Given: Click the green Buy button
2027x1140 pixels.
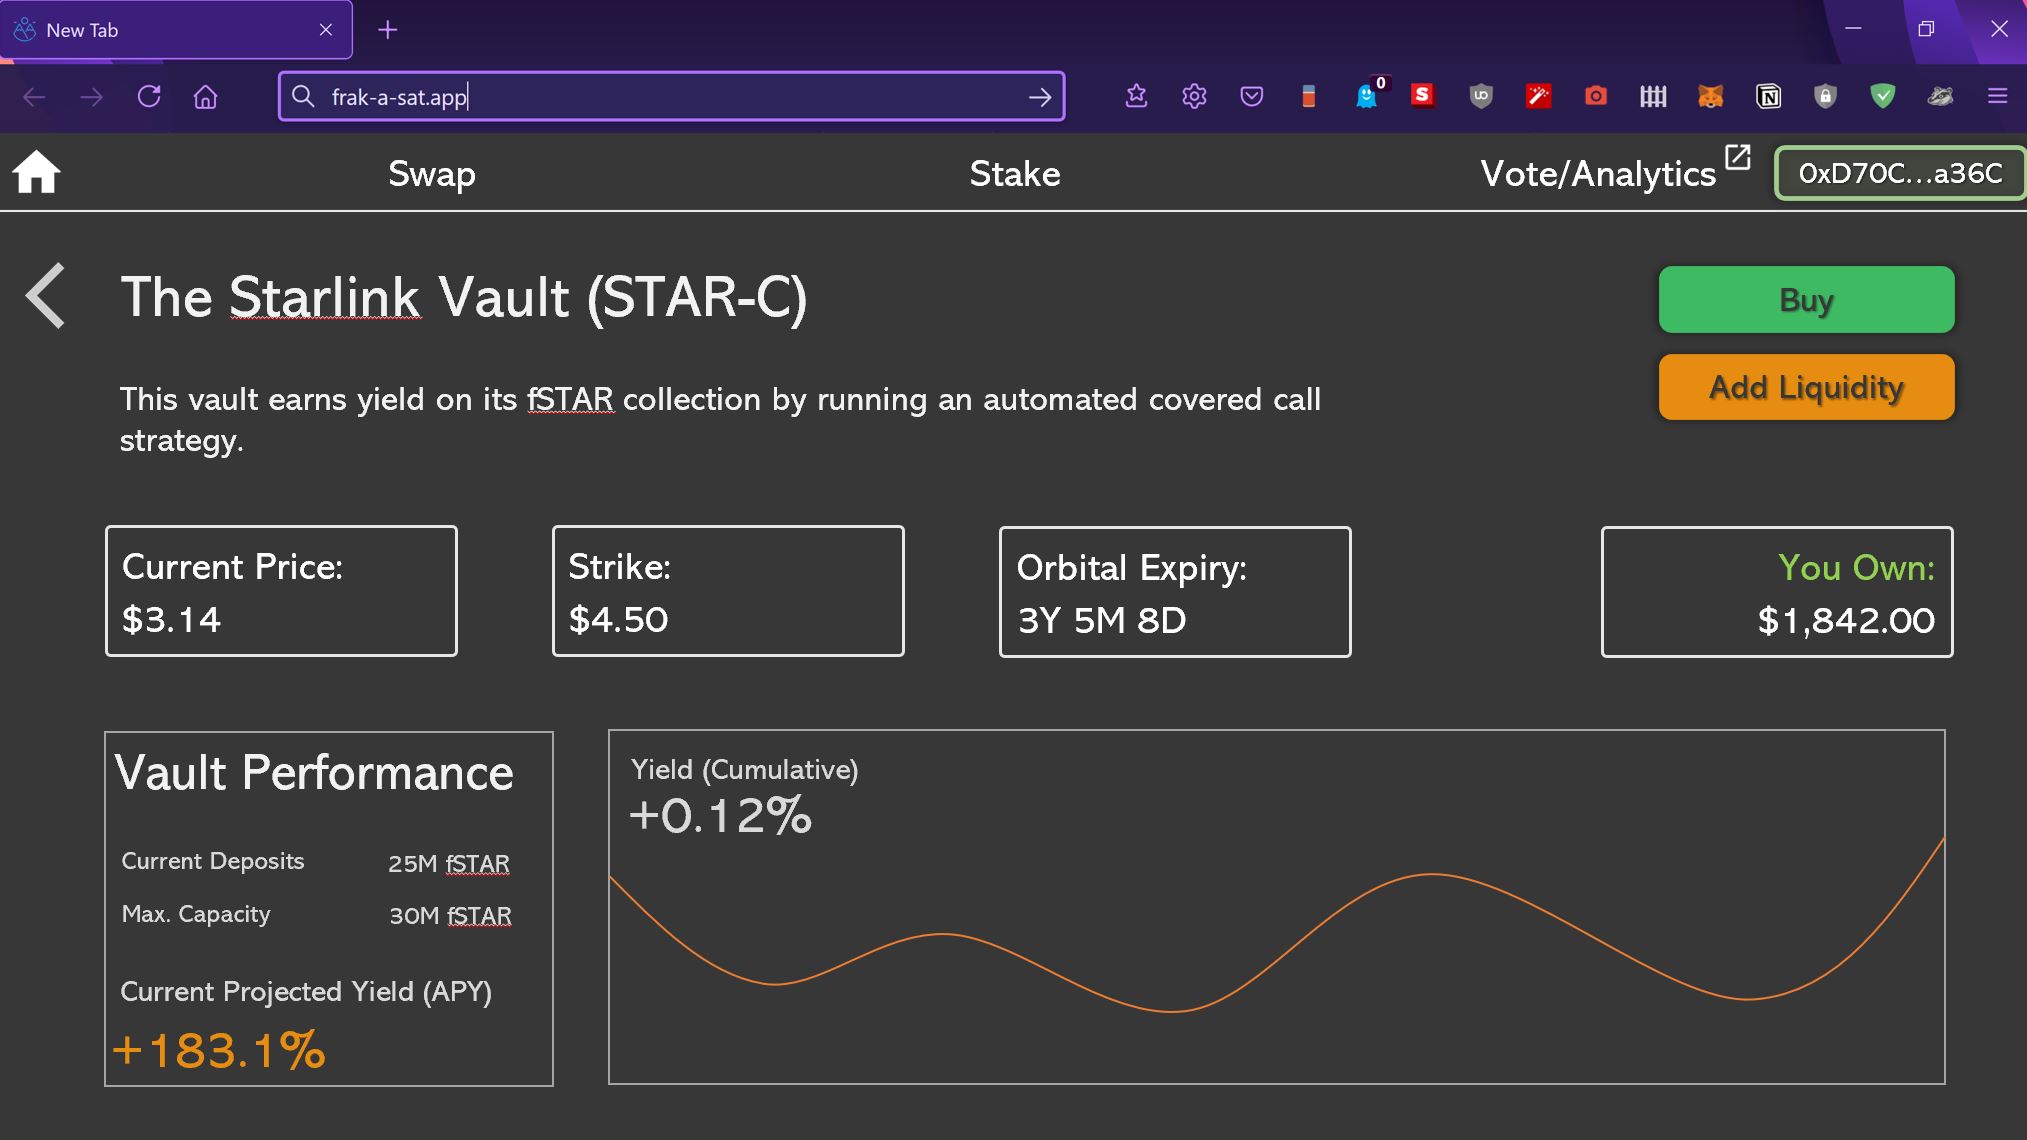Looking at the screenshot, I should tap(1806, 299).
